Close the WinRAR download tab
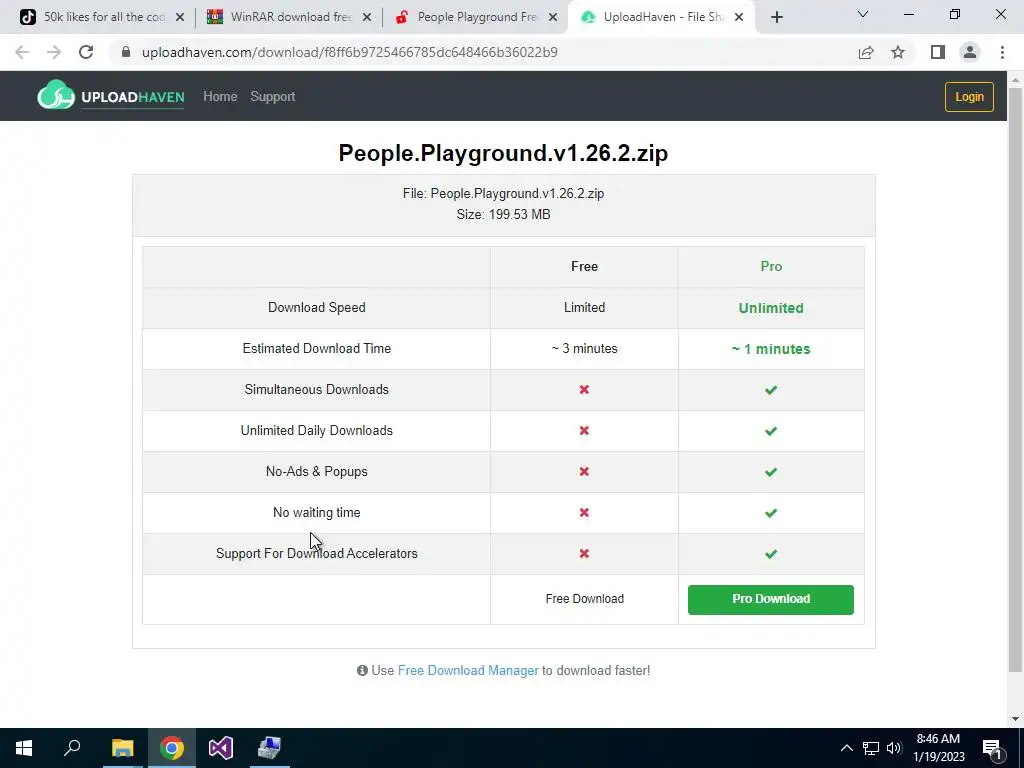 (x=366, y=17)
